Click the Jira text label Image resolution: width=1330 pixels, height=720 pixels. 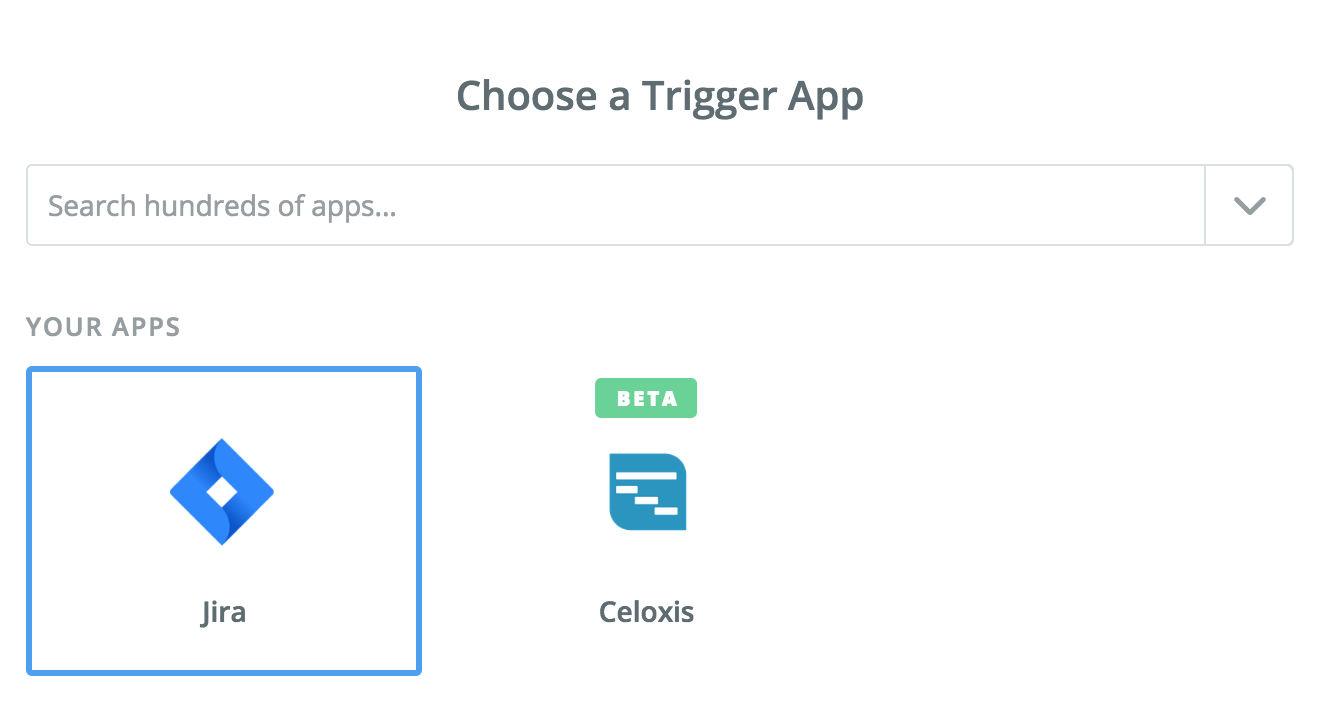tap(223, 611)
